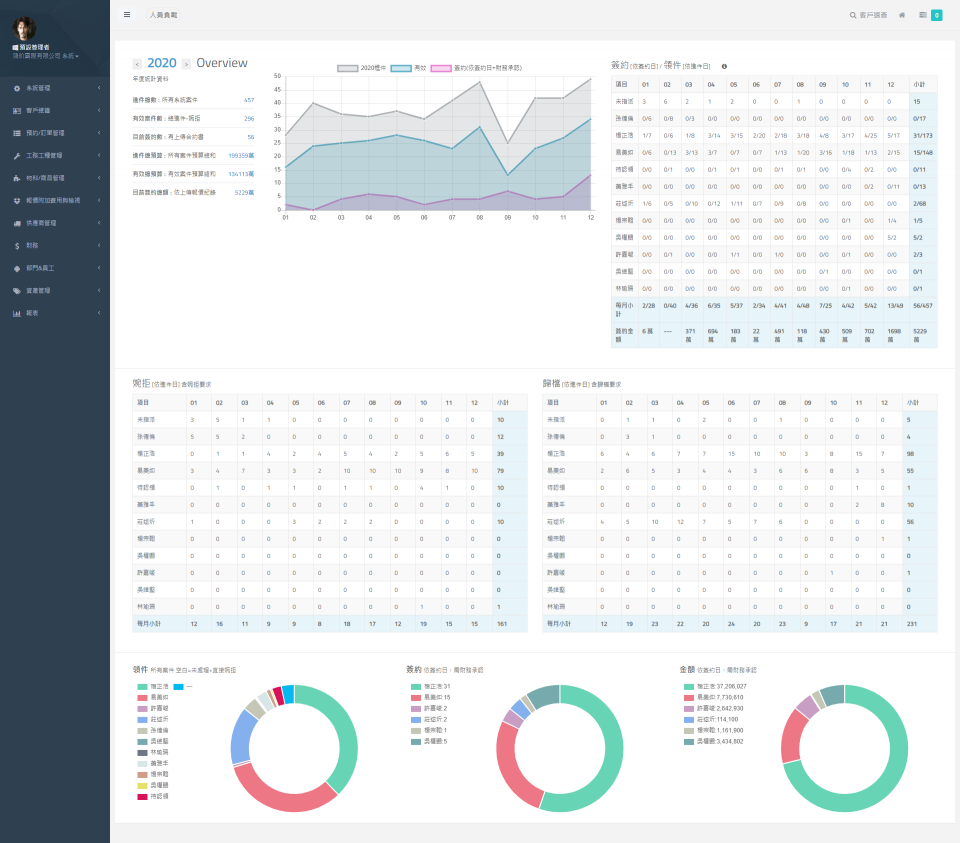Go to next year with the > button
This screenshot has width=960, height=843.
(x=187, y=64)
